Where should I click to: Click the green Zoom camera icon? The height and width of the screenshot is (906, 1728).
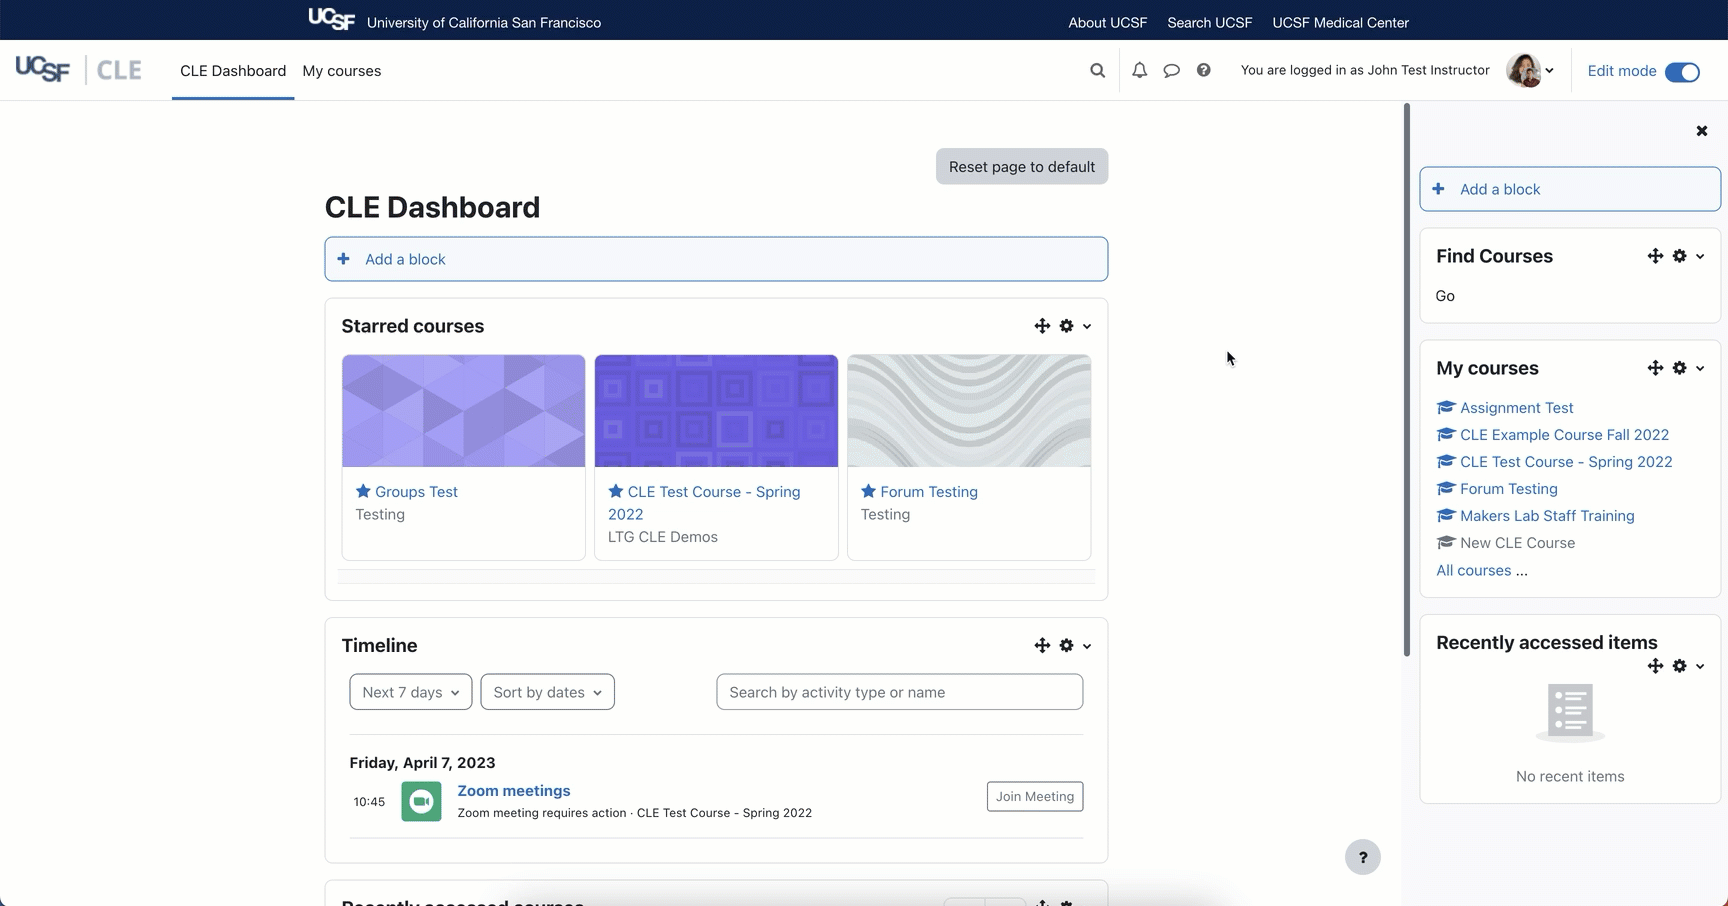coord(421,802)
